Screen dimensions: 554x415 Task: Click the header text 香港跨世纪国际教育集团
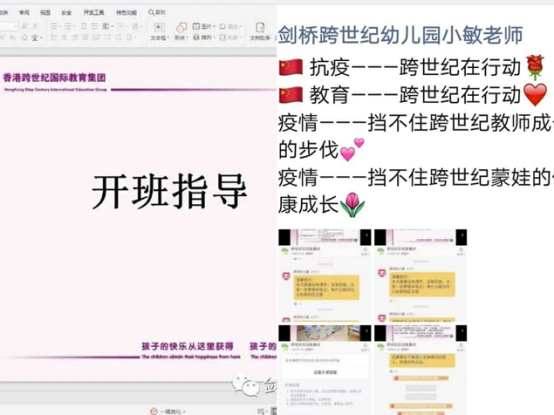click(x=54, y=77)
